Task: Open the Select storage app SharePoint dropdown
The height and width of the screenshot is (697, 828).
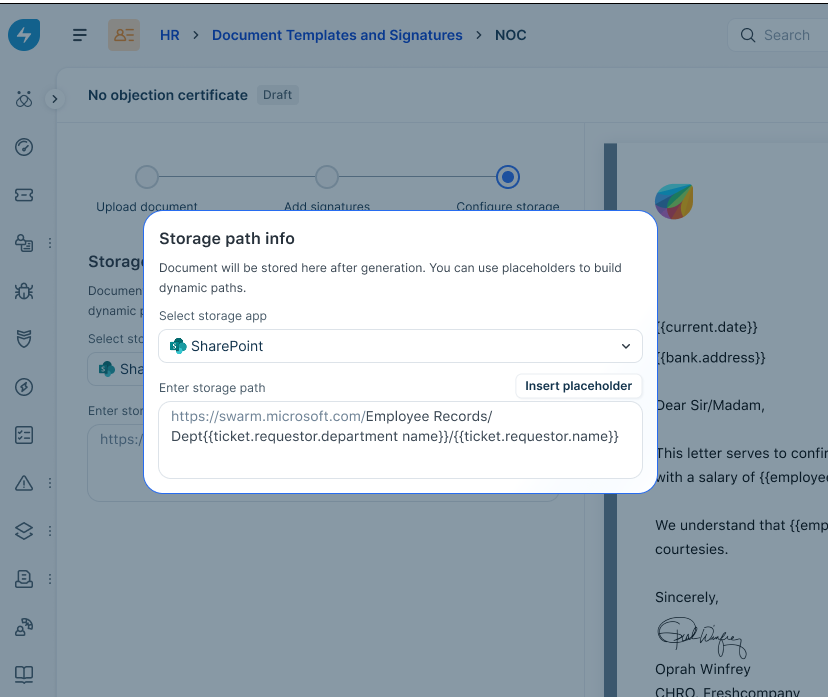Action: tap(400, 346)
